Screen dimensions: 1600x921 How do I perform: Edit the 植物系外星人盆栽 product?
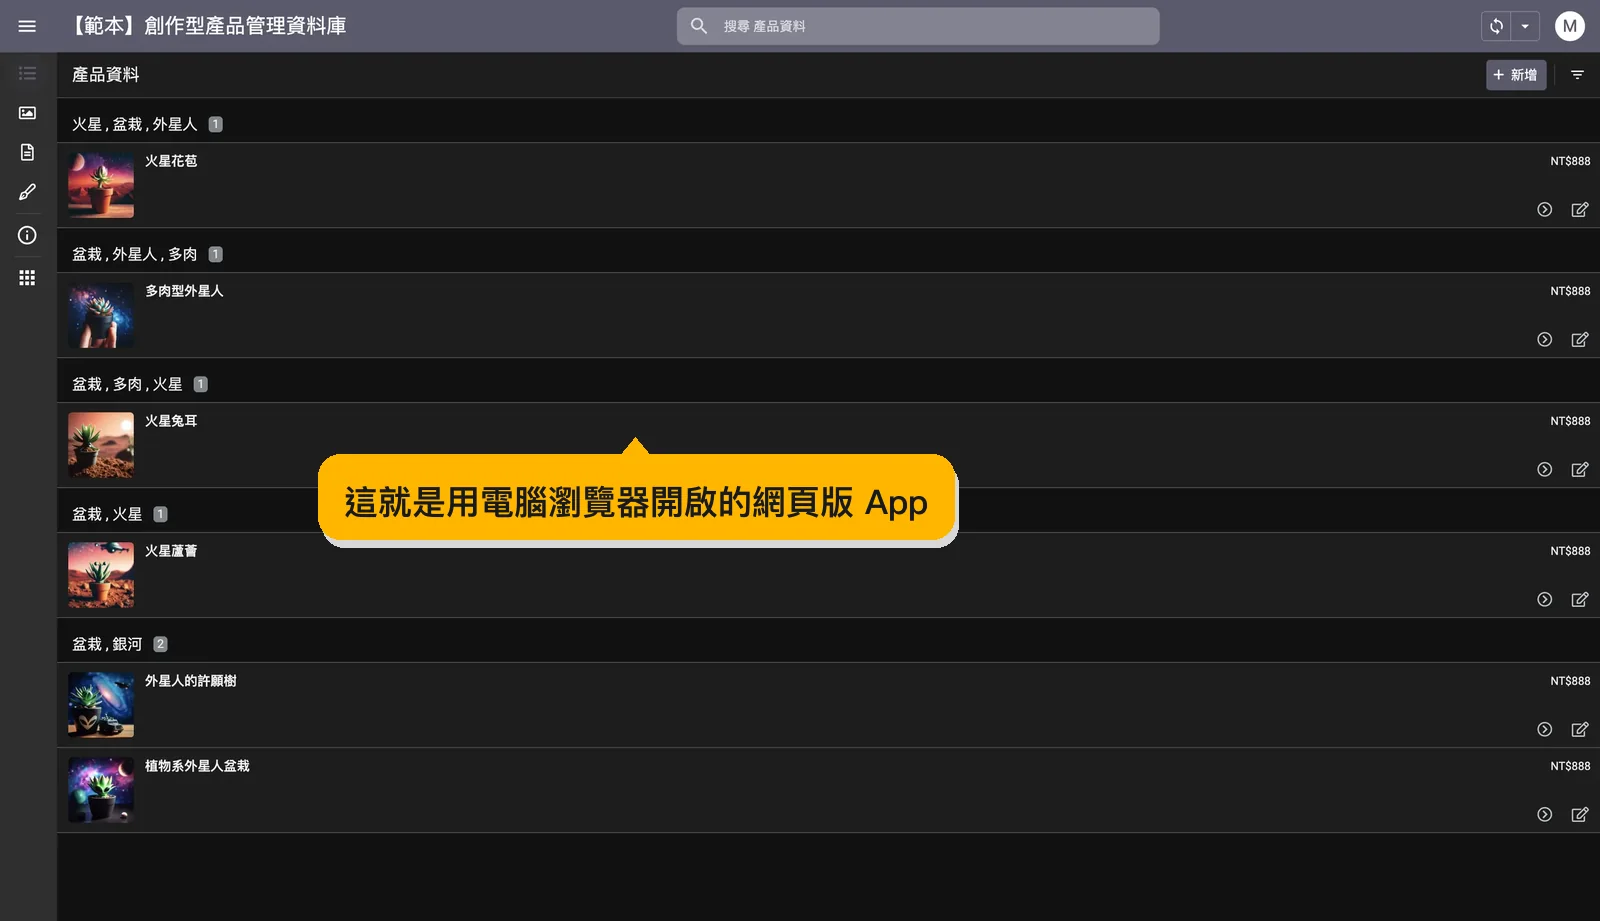click(1579, 815)
